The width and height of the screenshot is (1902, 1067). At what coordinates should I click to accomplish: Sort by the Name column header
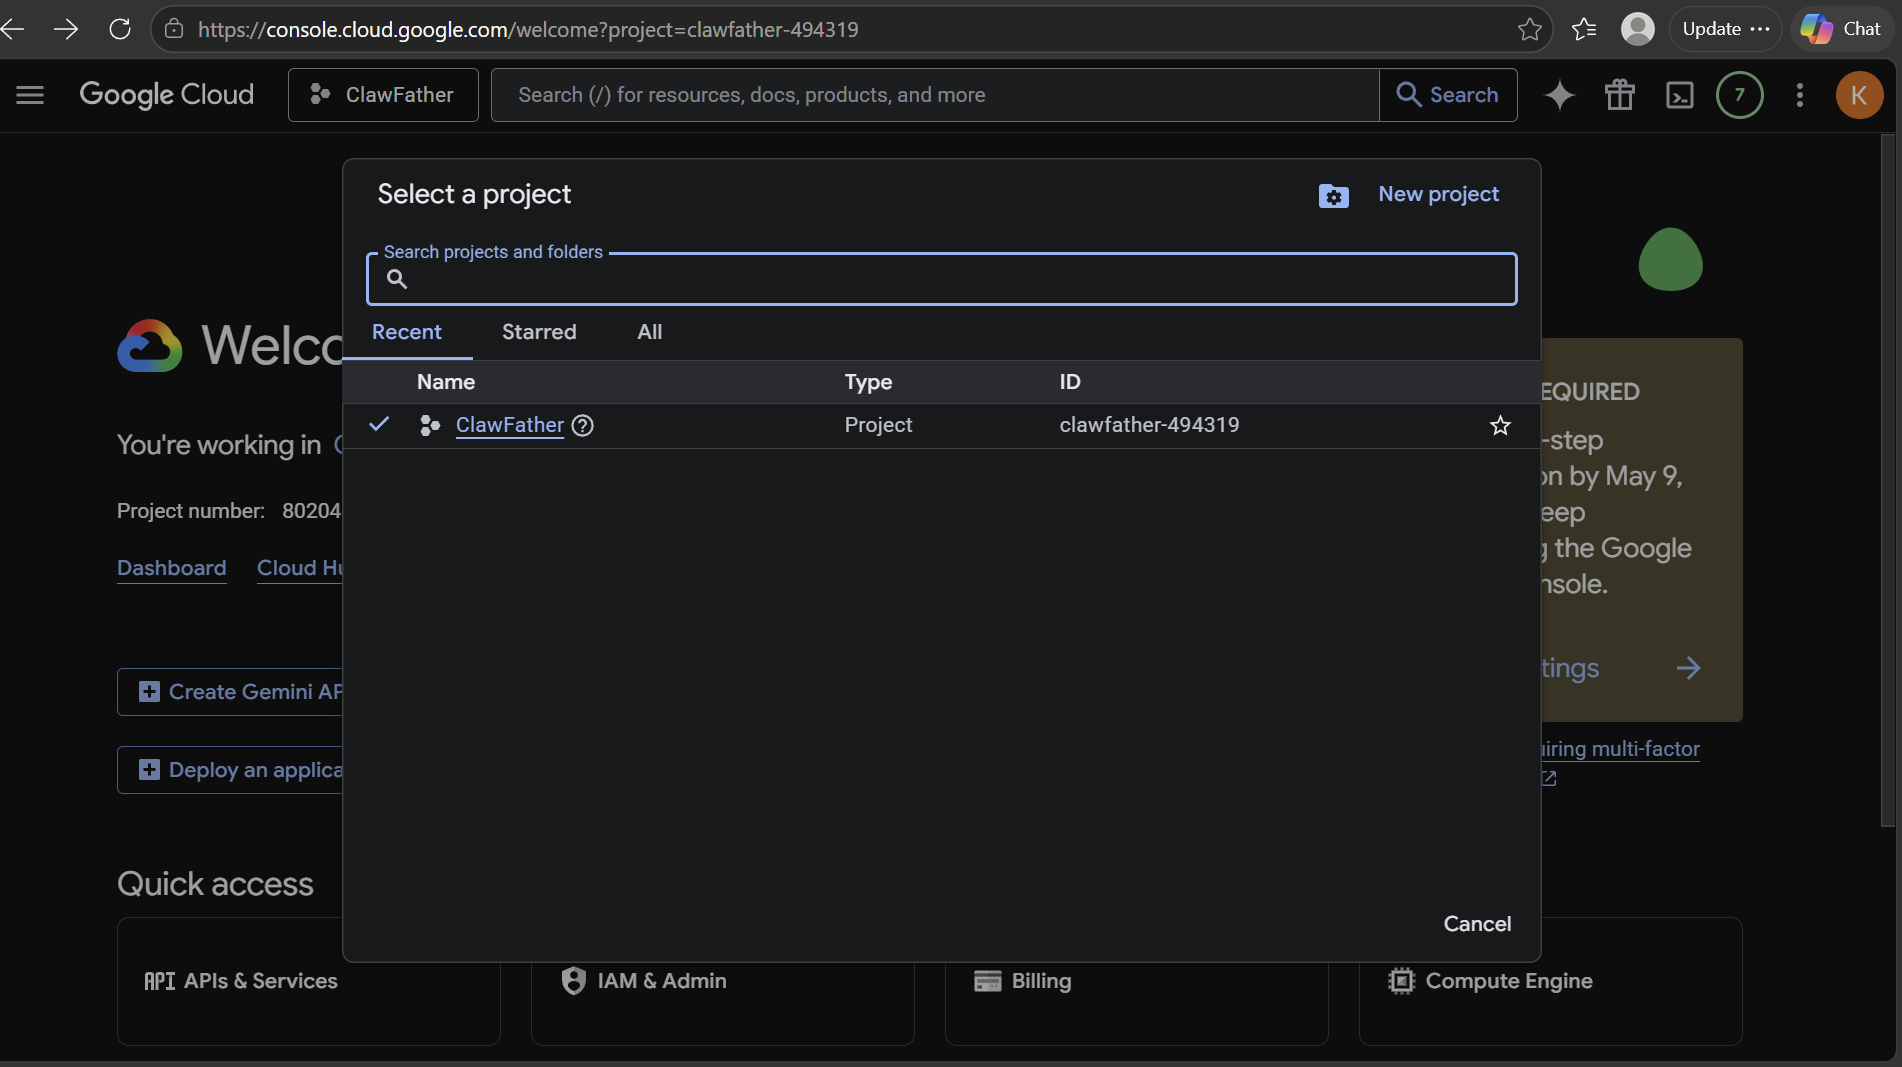[446, 382]
